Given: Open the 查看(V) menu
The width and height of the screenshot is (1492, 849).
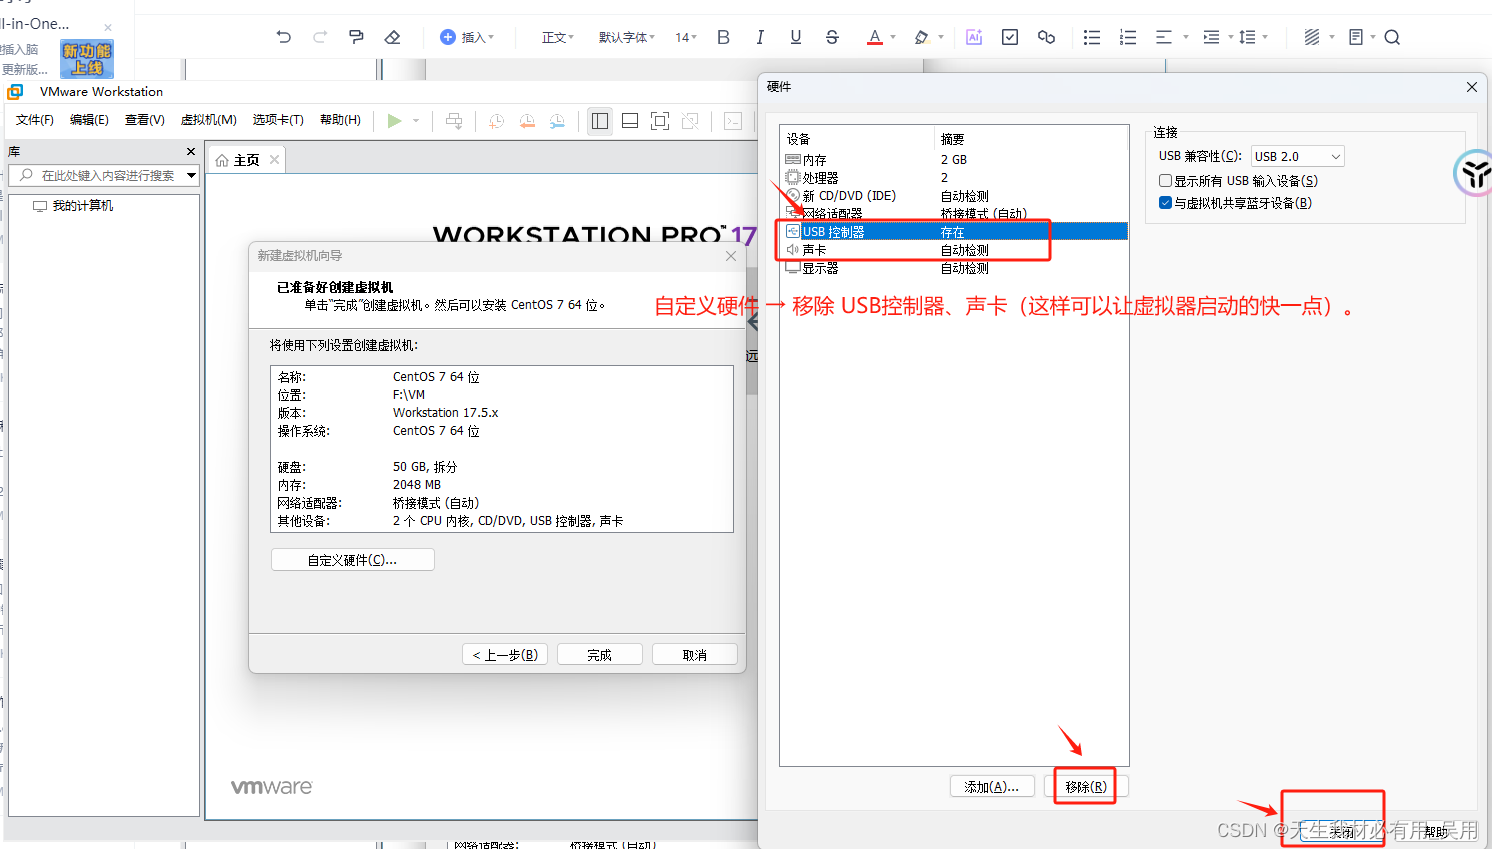Looking at the screenshot, I should coord(145,120).
